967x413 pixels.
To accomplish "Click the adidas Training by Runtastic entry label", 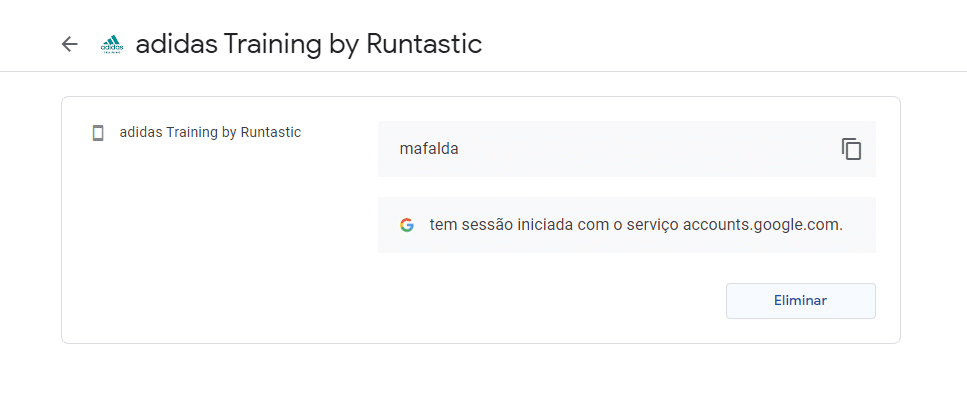I will [x=210, y=133].
